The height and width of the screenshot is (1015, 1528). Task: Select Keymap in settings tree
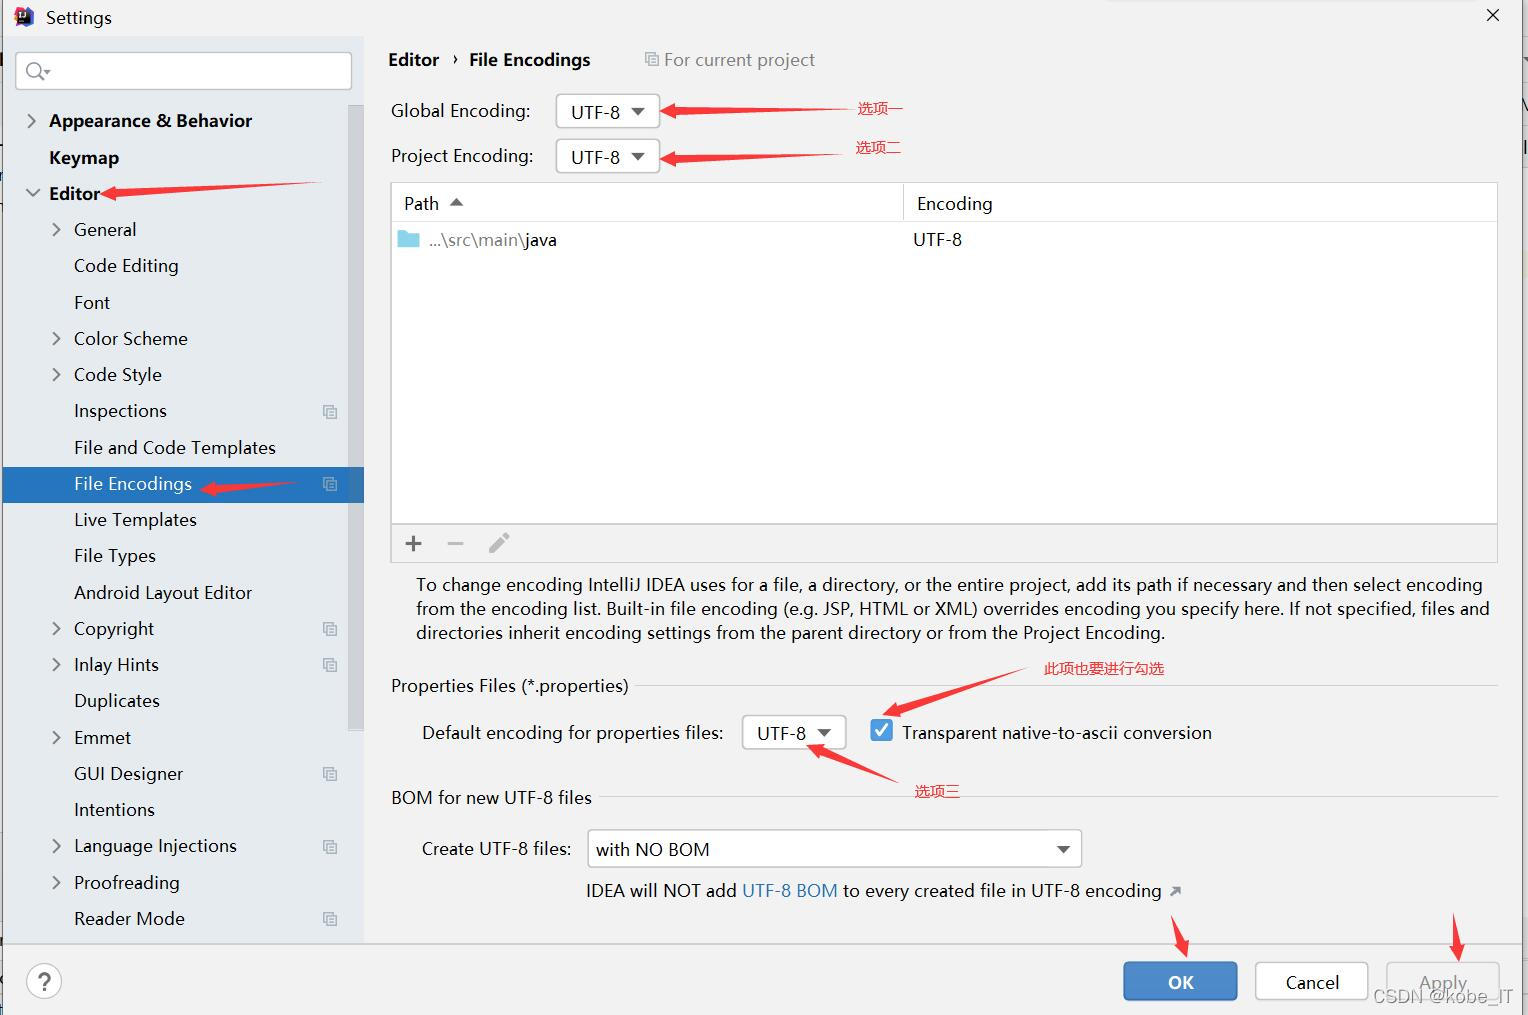pos(84,157)
